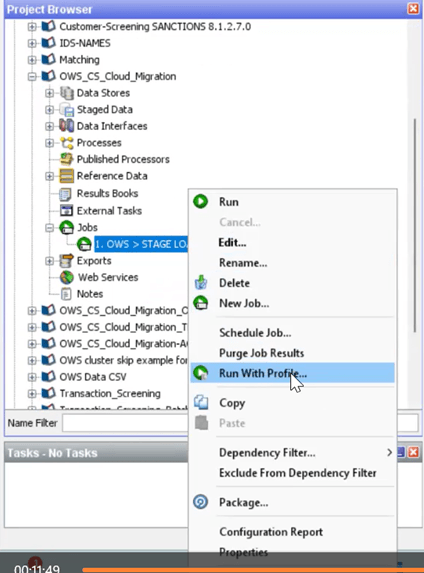Click the External Tasks icon
The width and height of the screenshot is (424, 573).
tap(66, 211)
